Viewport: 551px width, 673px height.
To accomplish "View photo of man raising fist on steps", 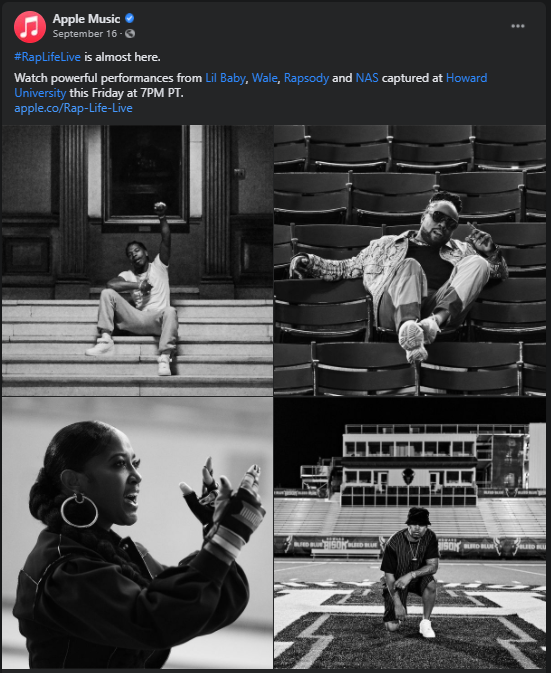I will [137, 261].
